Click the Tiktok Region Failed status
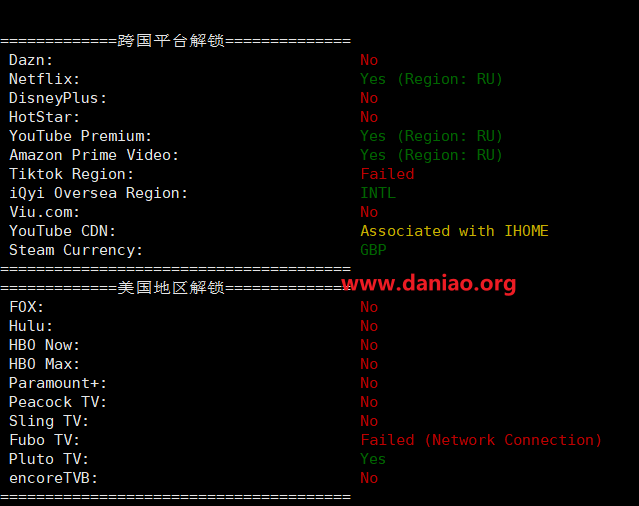639x506 pixels. tap(387, 174)
